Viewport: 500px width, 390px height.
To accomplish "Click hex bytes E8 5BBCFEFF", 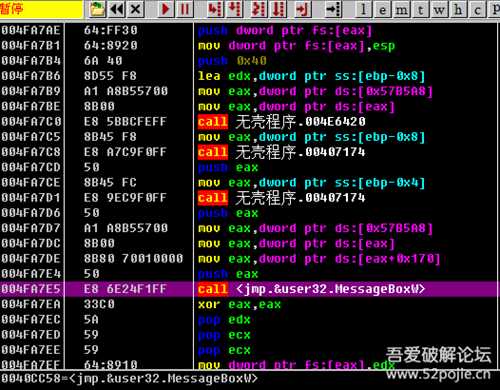I will (125, 122).
